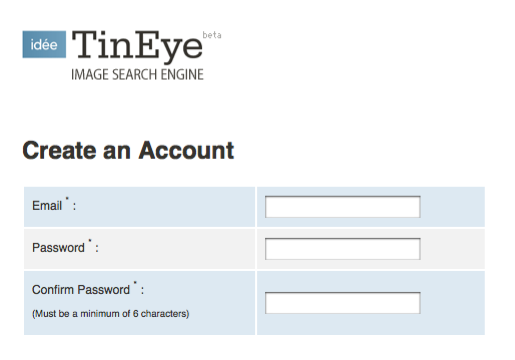515x360 pixels.
Task: Click the blue idée logo badge
Action: click(x=44, y=44)
